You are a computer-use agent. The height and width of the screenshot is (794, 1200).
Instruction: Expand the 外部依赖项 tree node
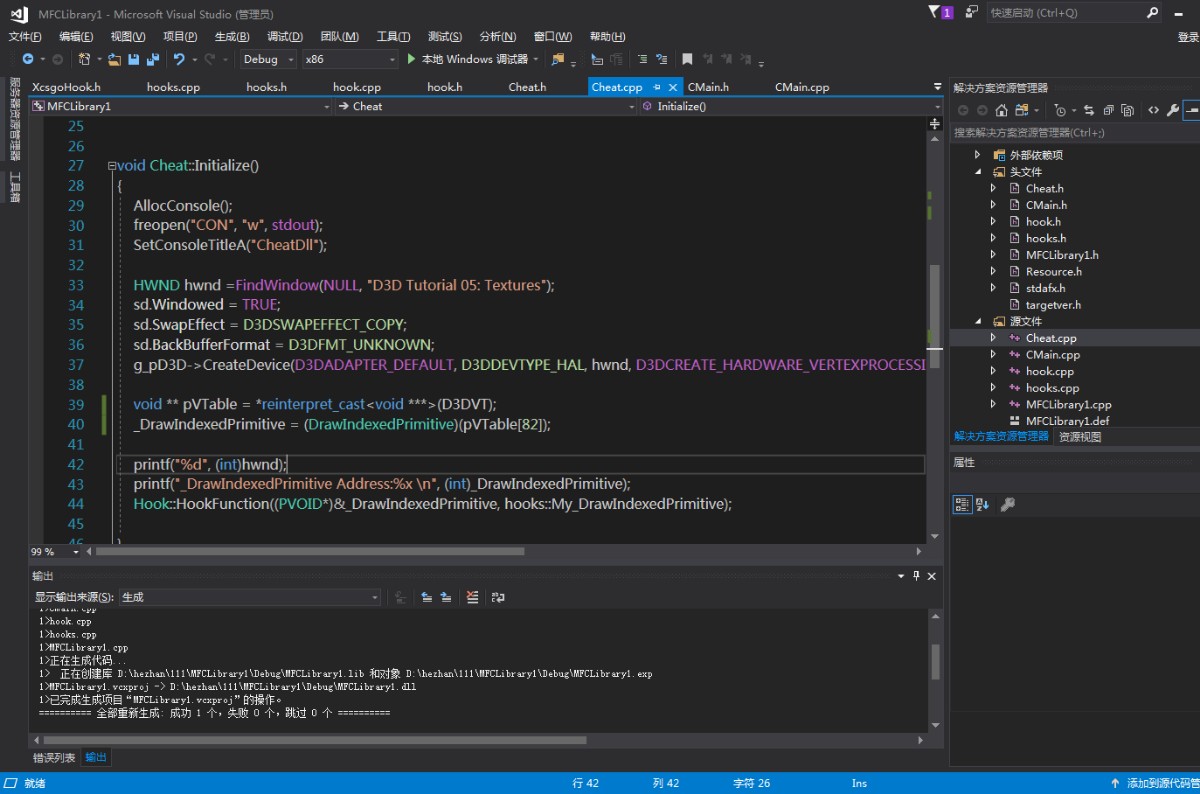click(979, 155)
